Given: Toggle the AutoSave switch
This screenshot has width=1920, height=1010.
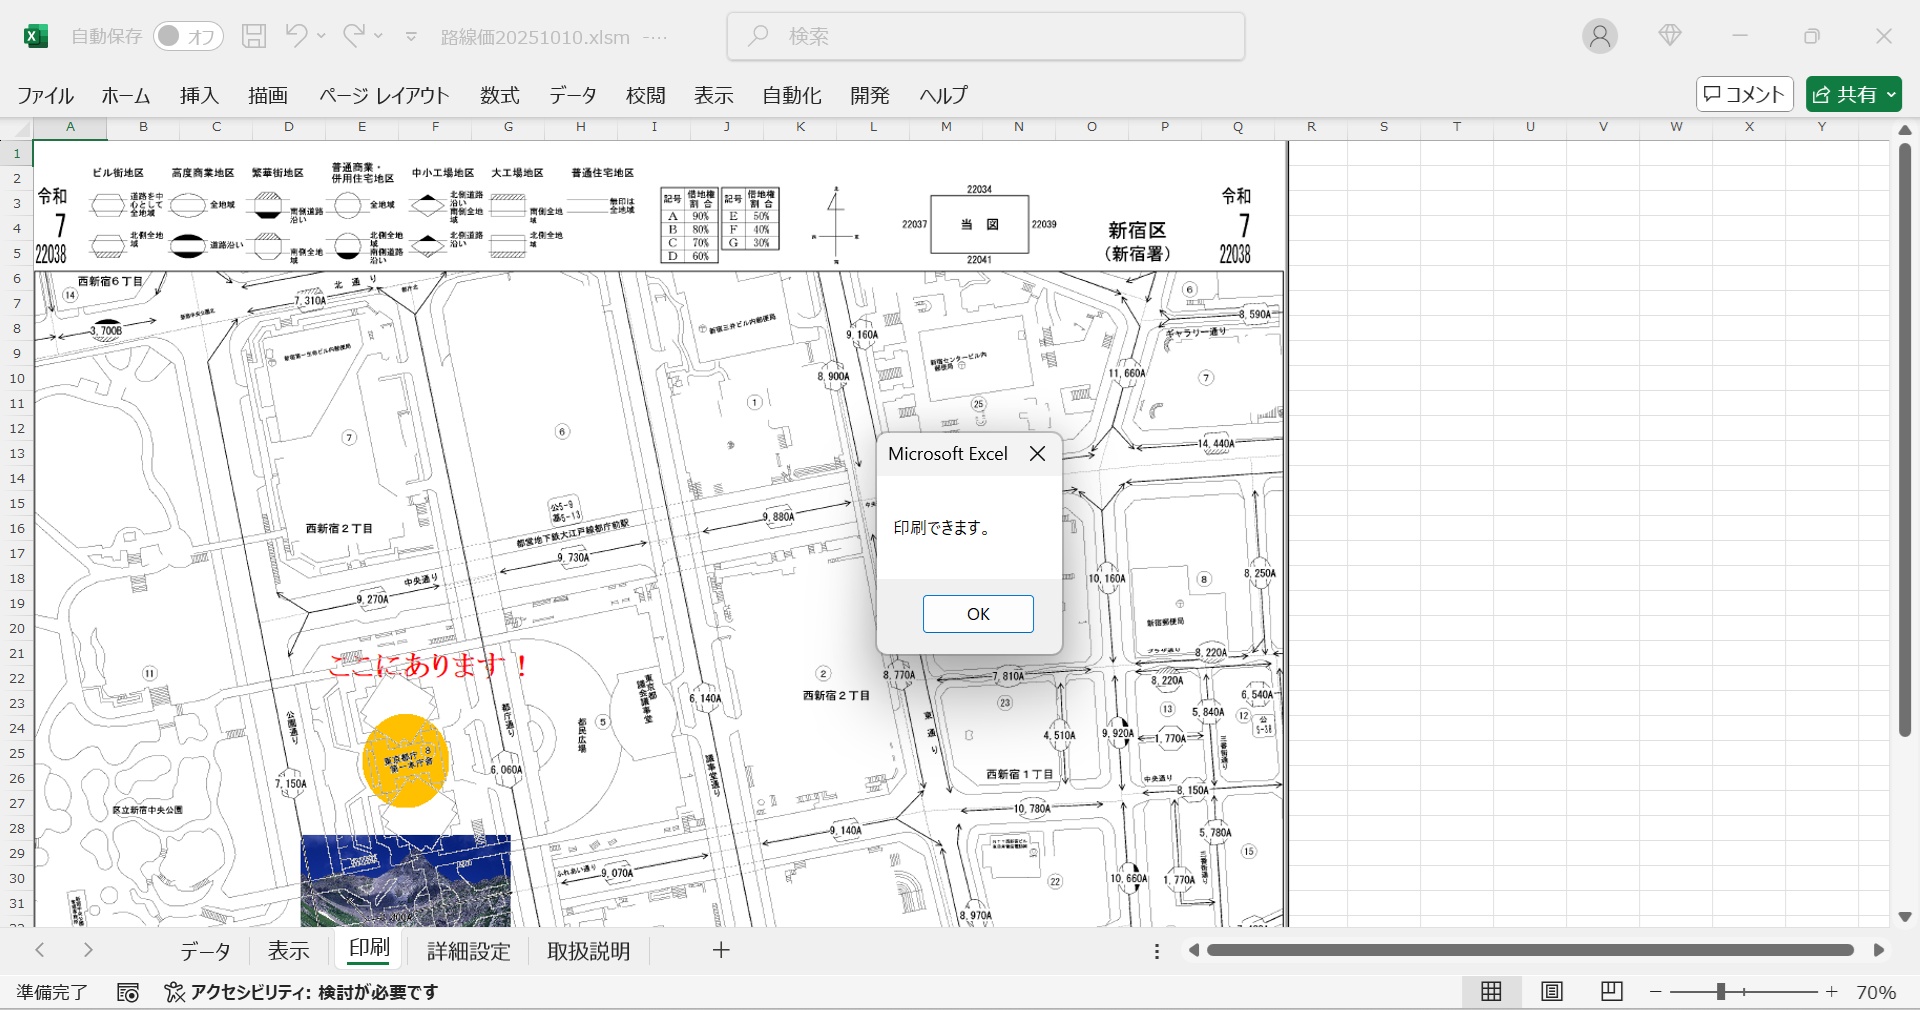Looking at the screenshot, I should [187, 36].
